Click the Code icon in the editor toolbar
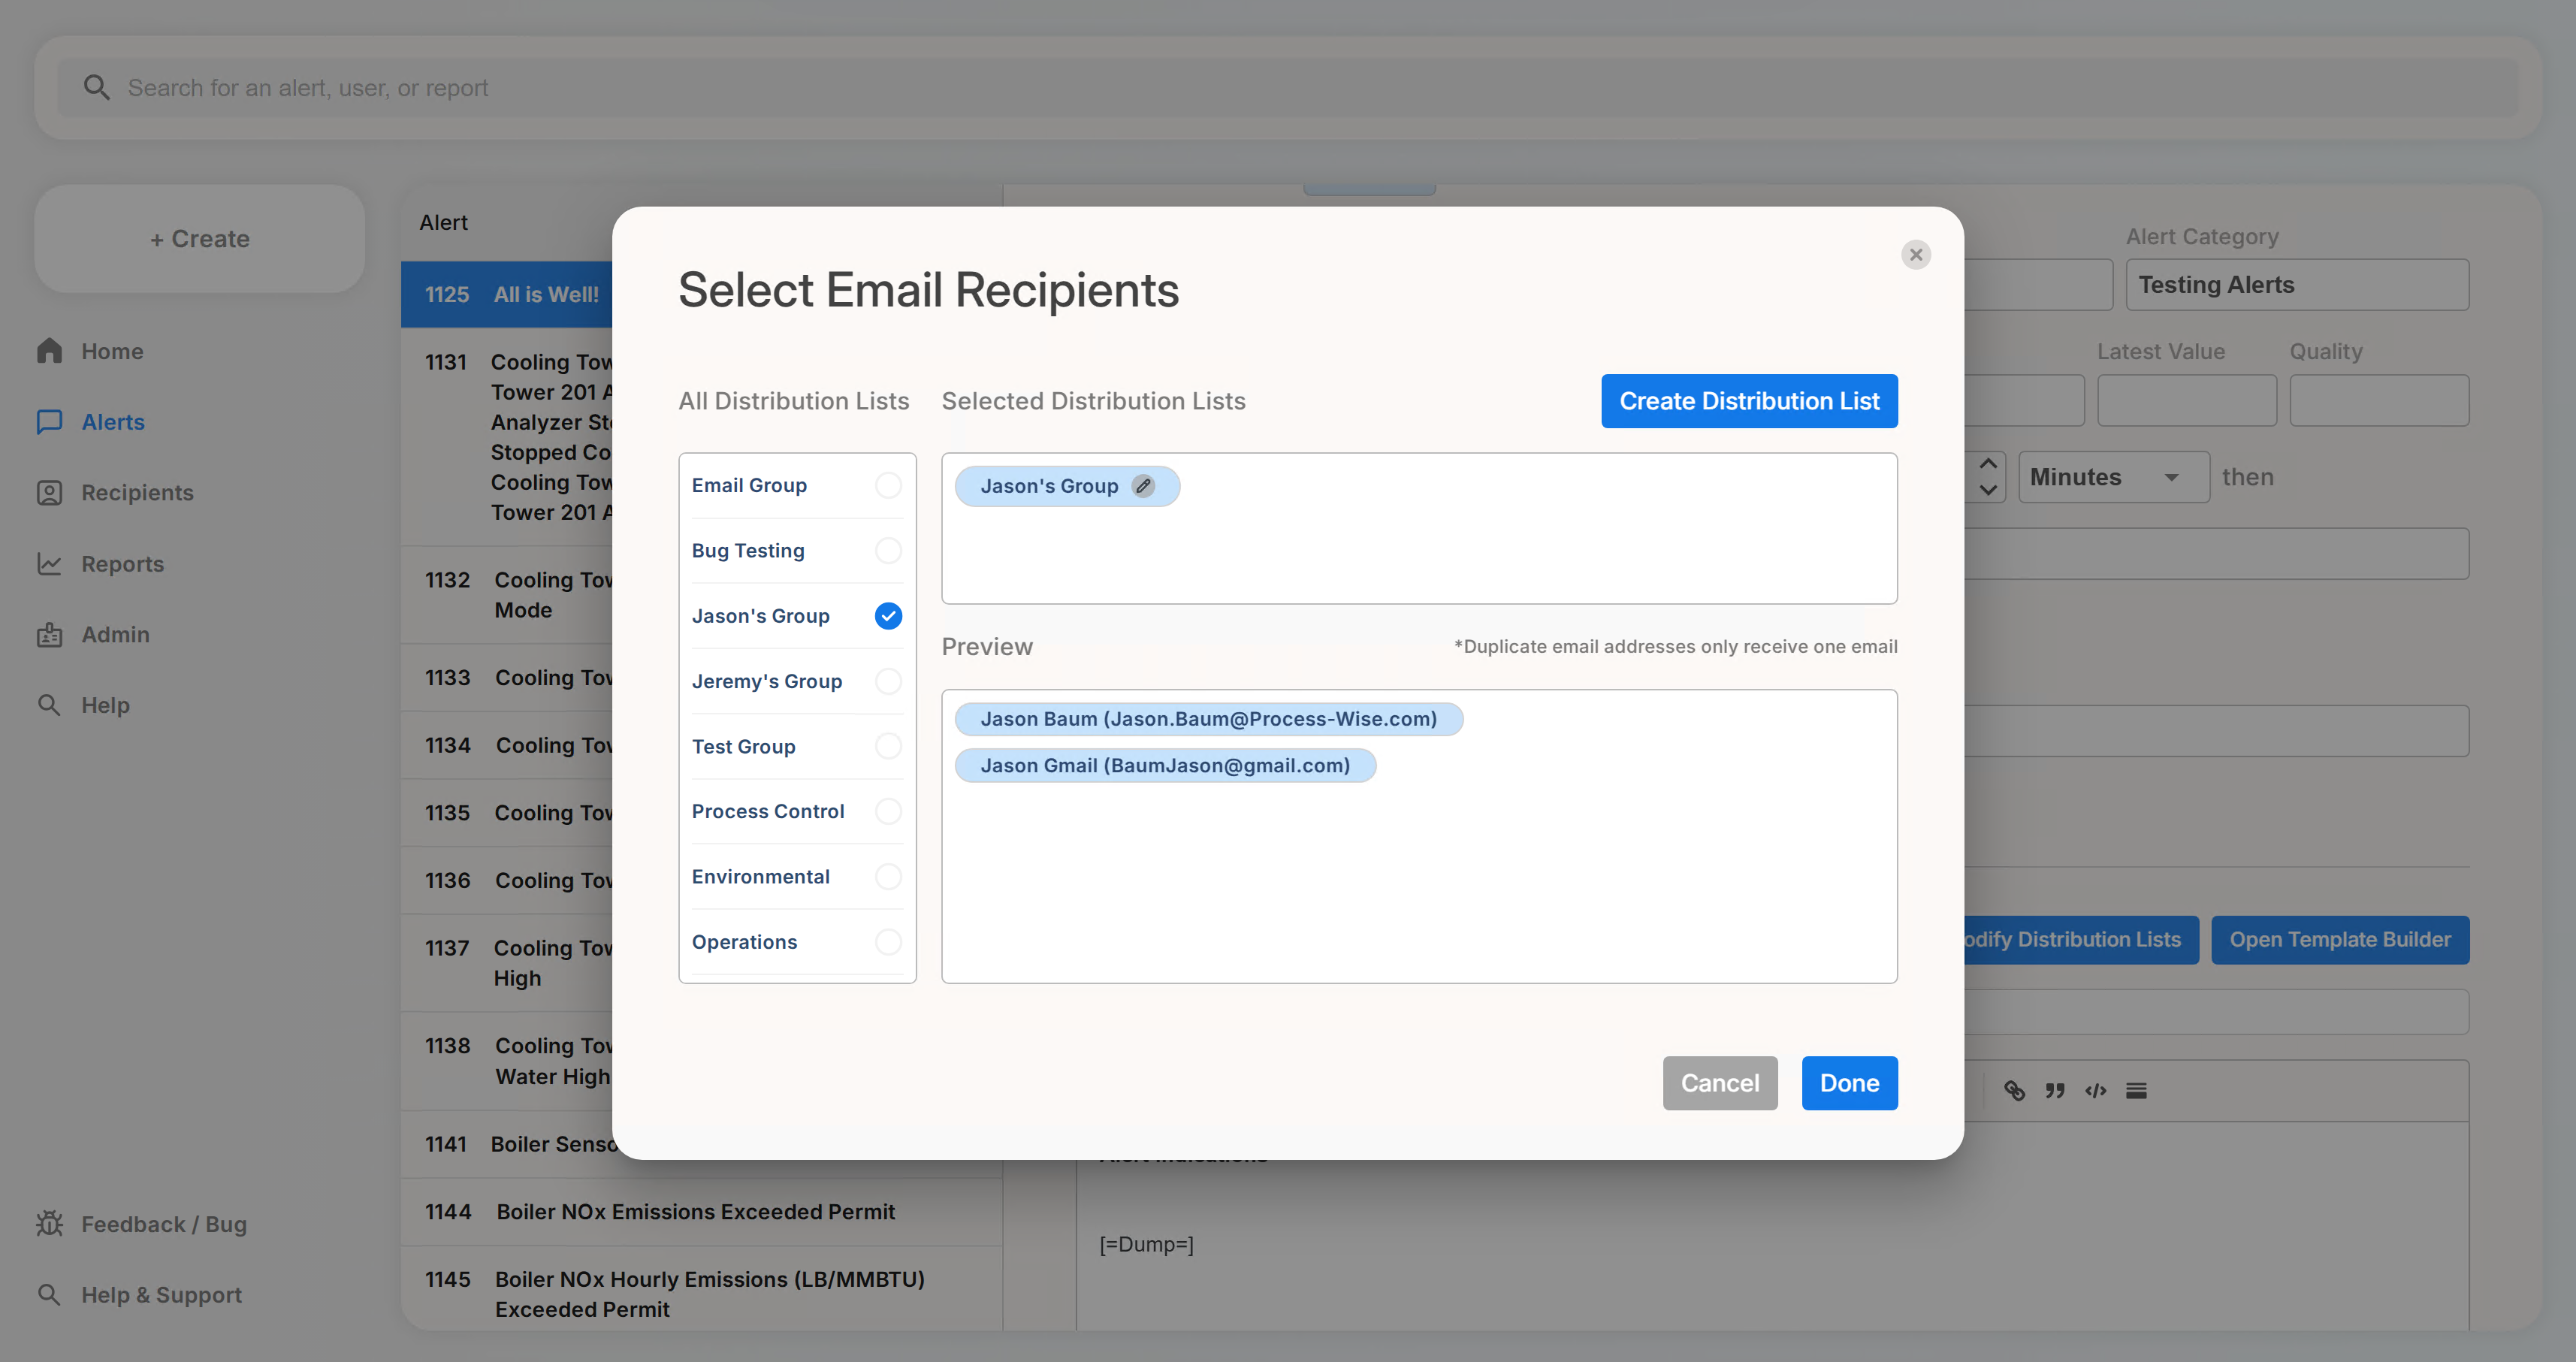Image resolution: width=2576 pixels, height=1362 pixels. (x=2095, y=1090)
